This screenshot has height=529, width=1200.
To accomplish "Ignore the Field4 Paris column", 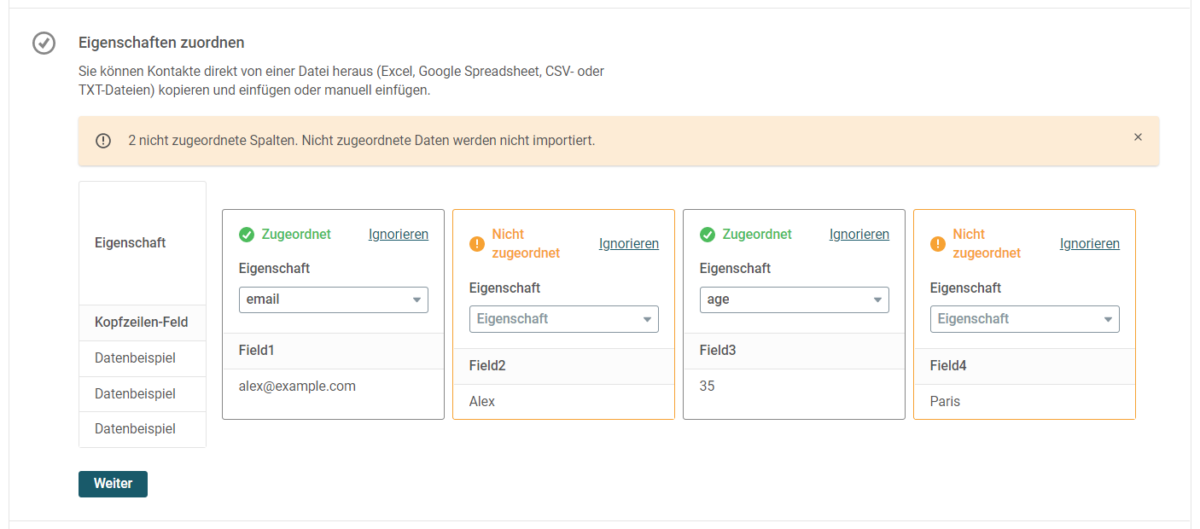I will pos(1090,243).
